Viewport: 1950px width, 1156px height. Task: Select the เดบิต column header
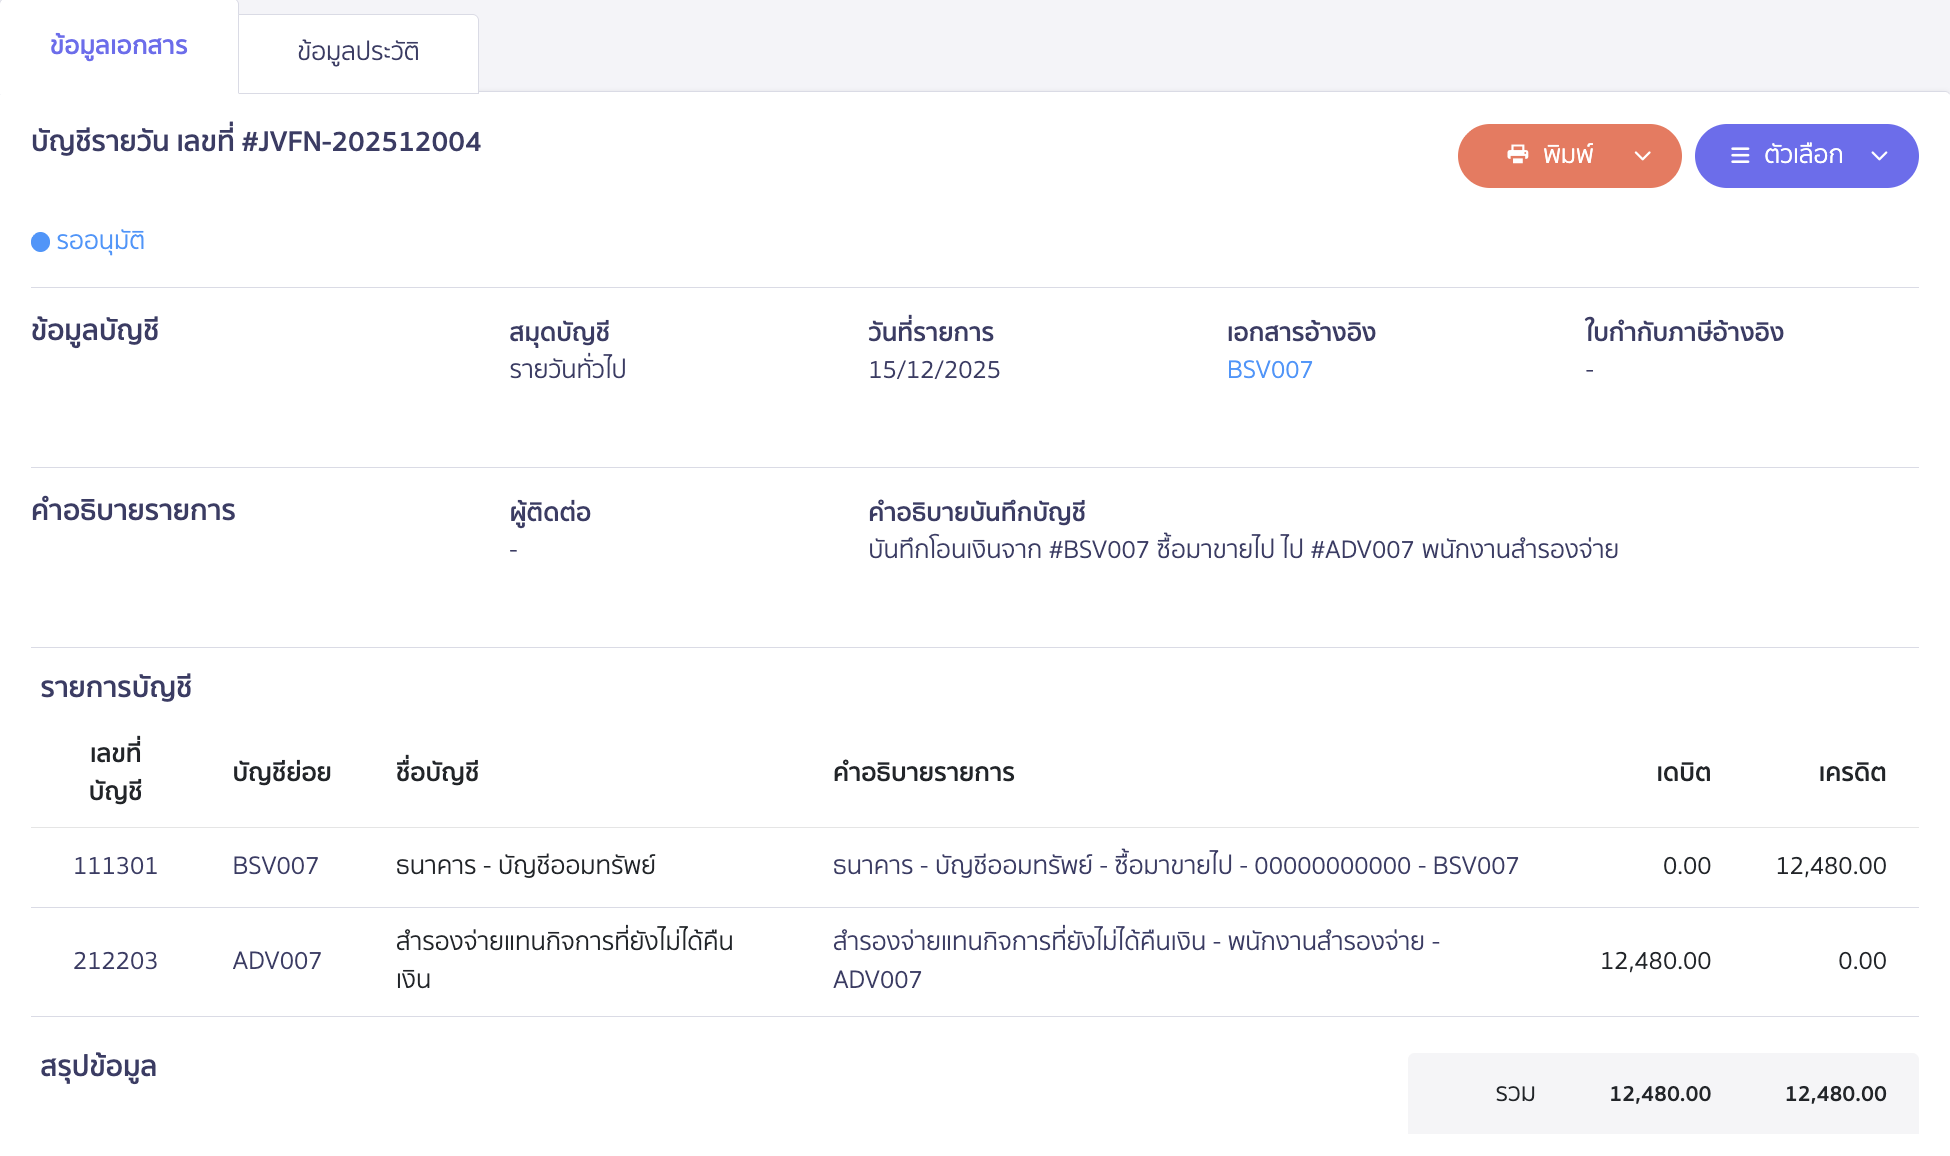click(x=1681, y=772)
